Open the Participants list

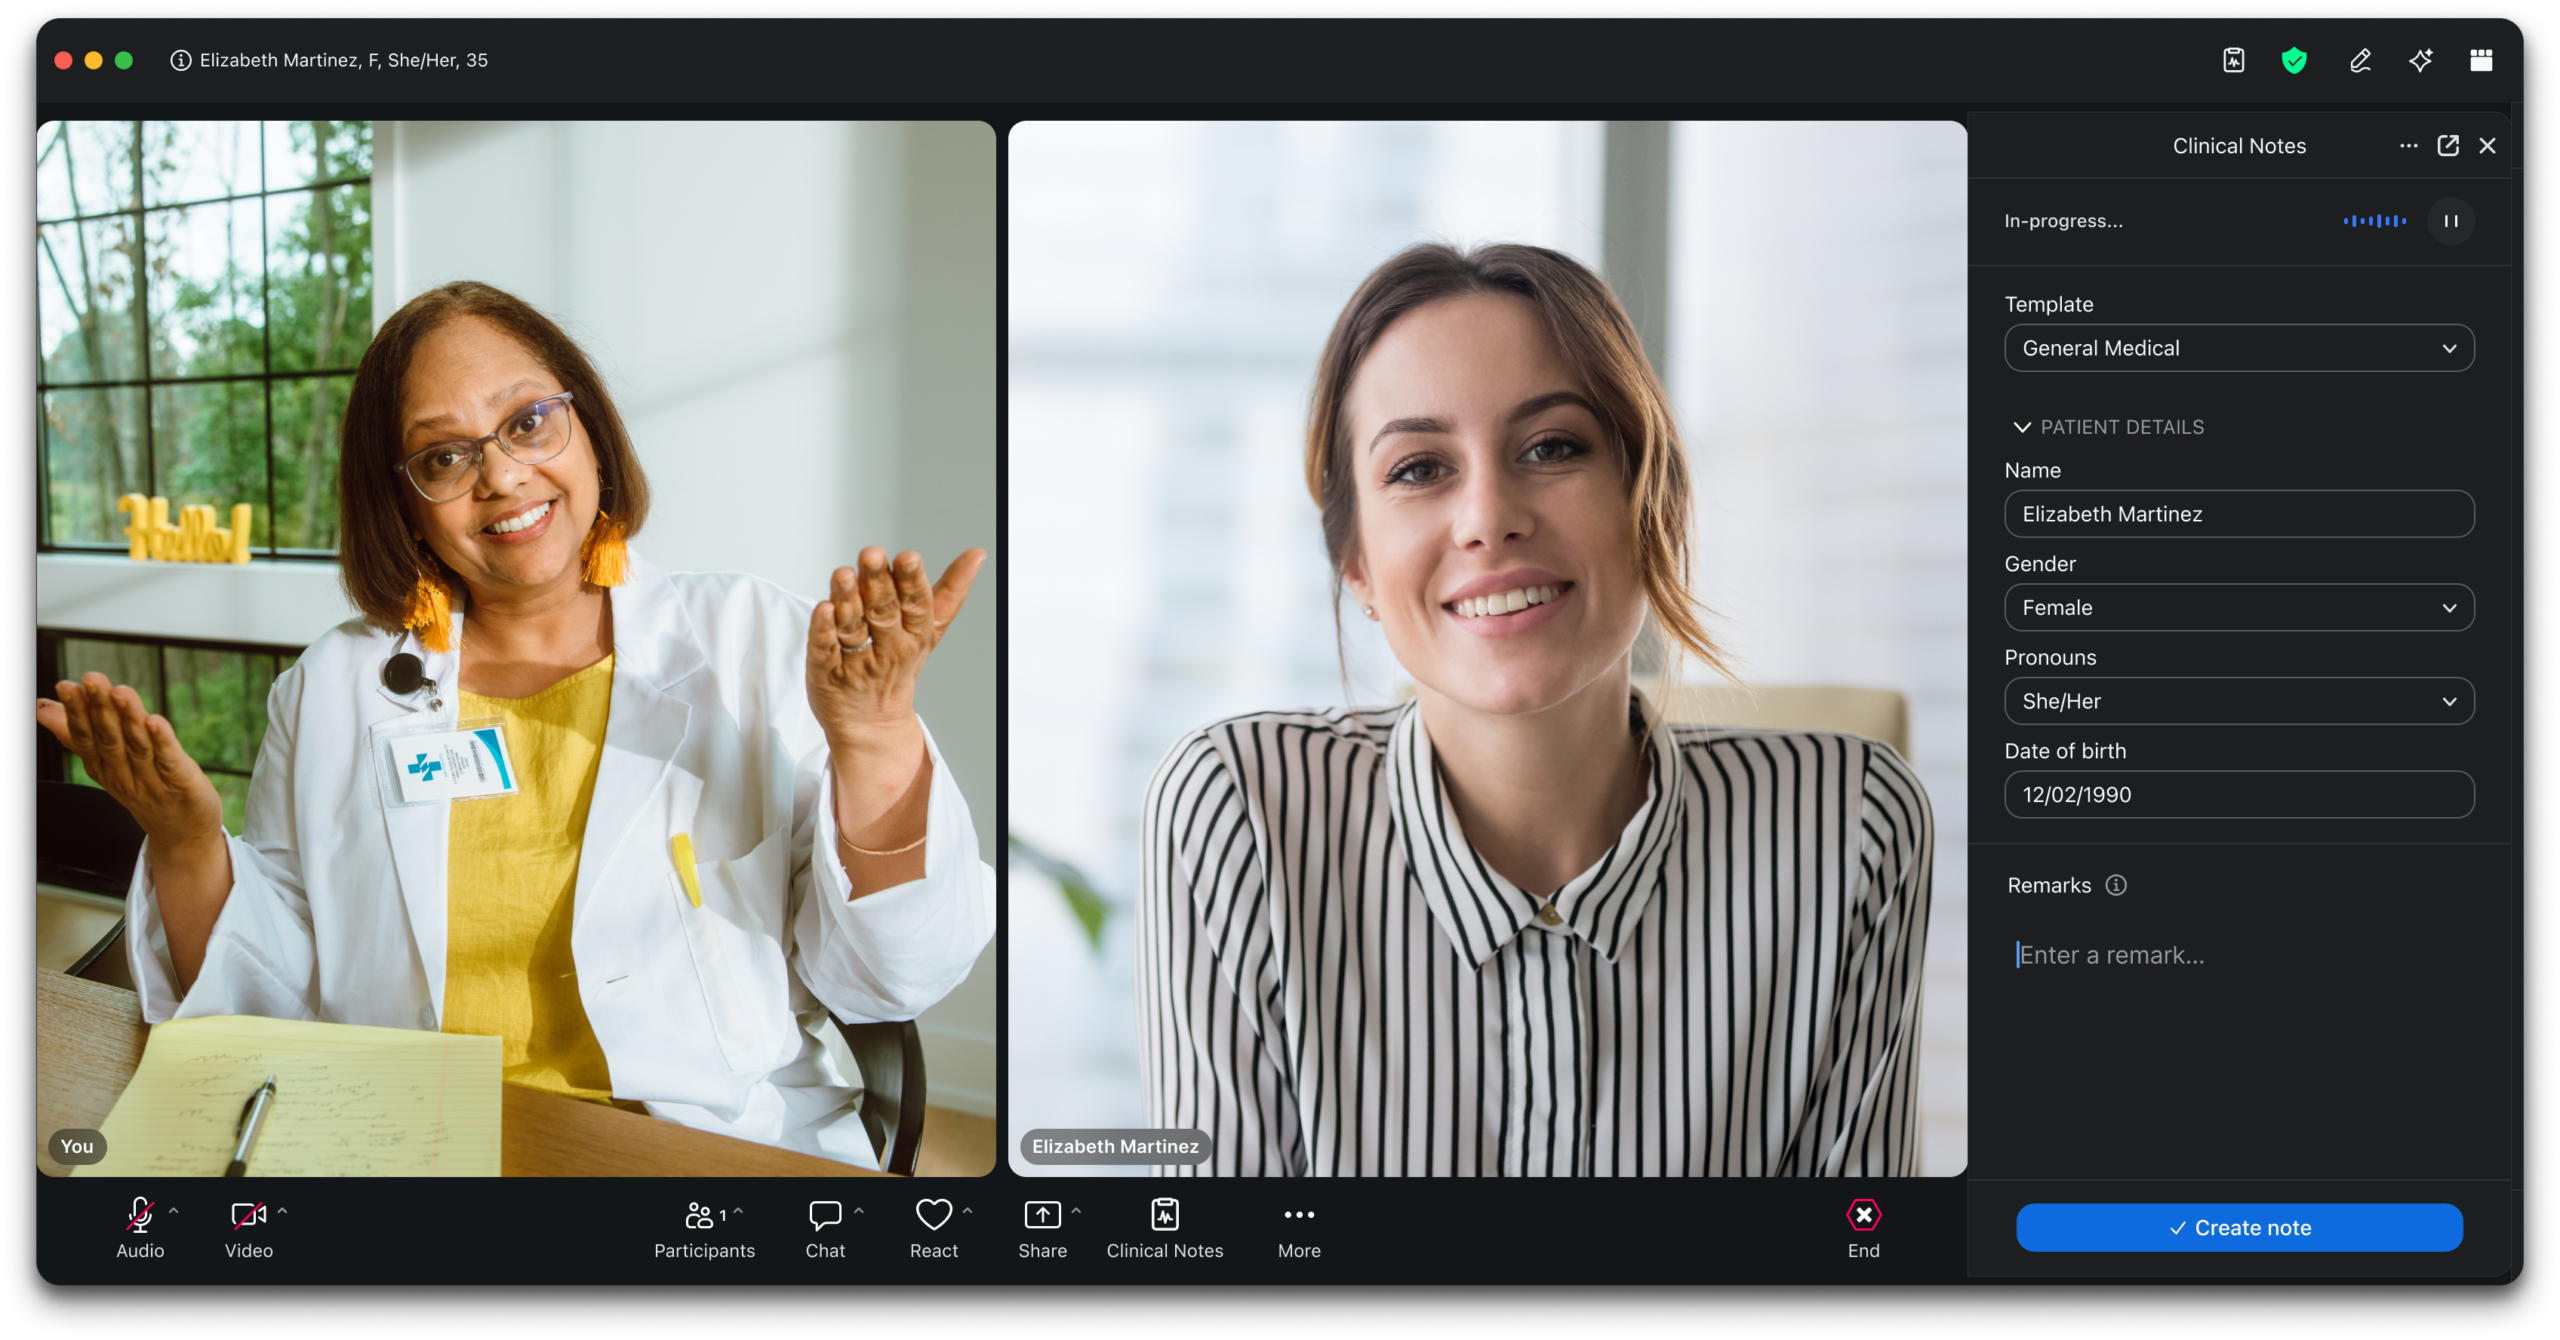point(704,1228)
